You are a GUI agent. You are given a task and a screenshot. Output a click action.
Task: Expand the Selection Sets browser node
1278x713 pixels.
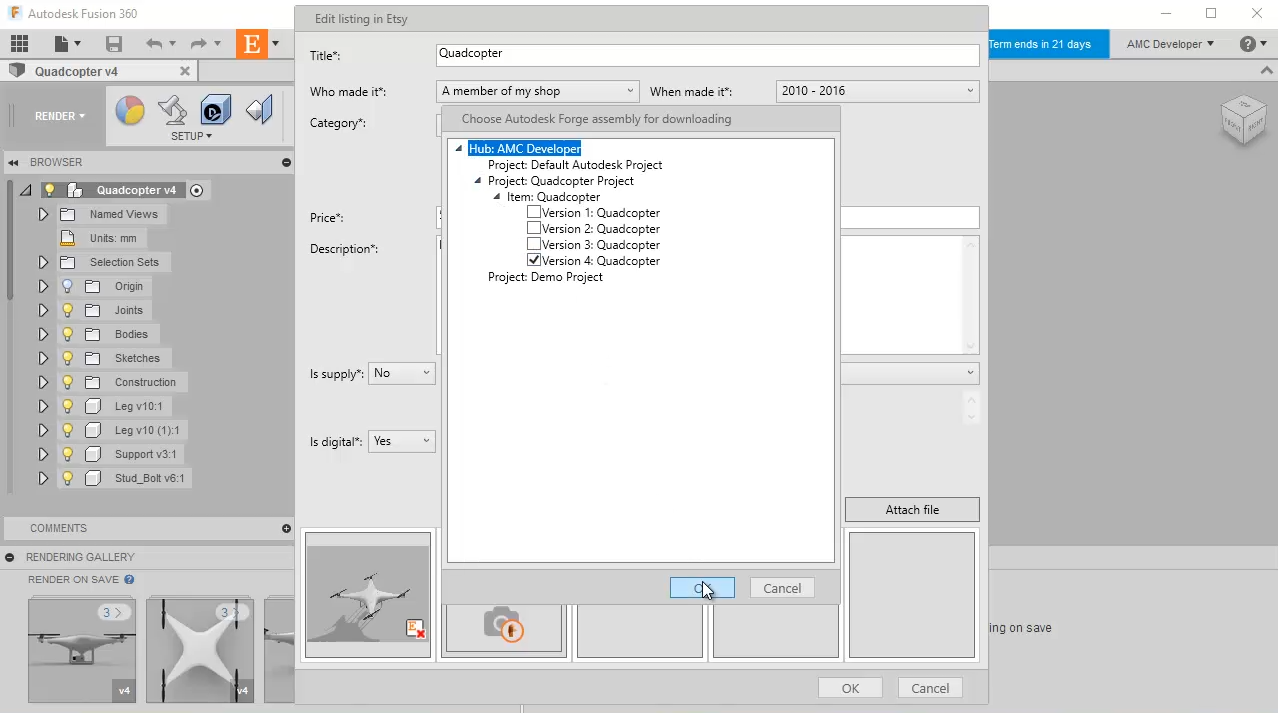click(43, 262)
